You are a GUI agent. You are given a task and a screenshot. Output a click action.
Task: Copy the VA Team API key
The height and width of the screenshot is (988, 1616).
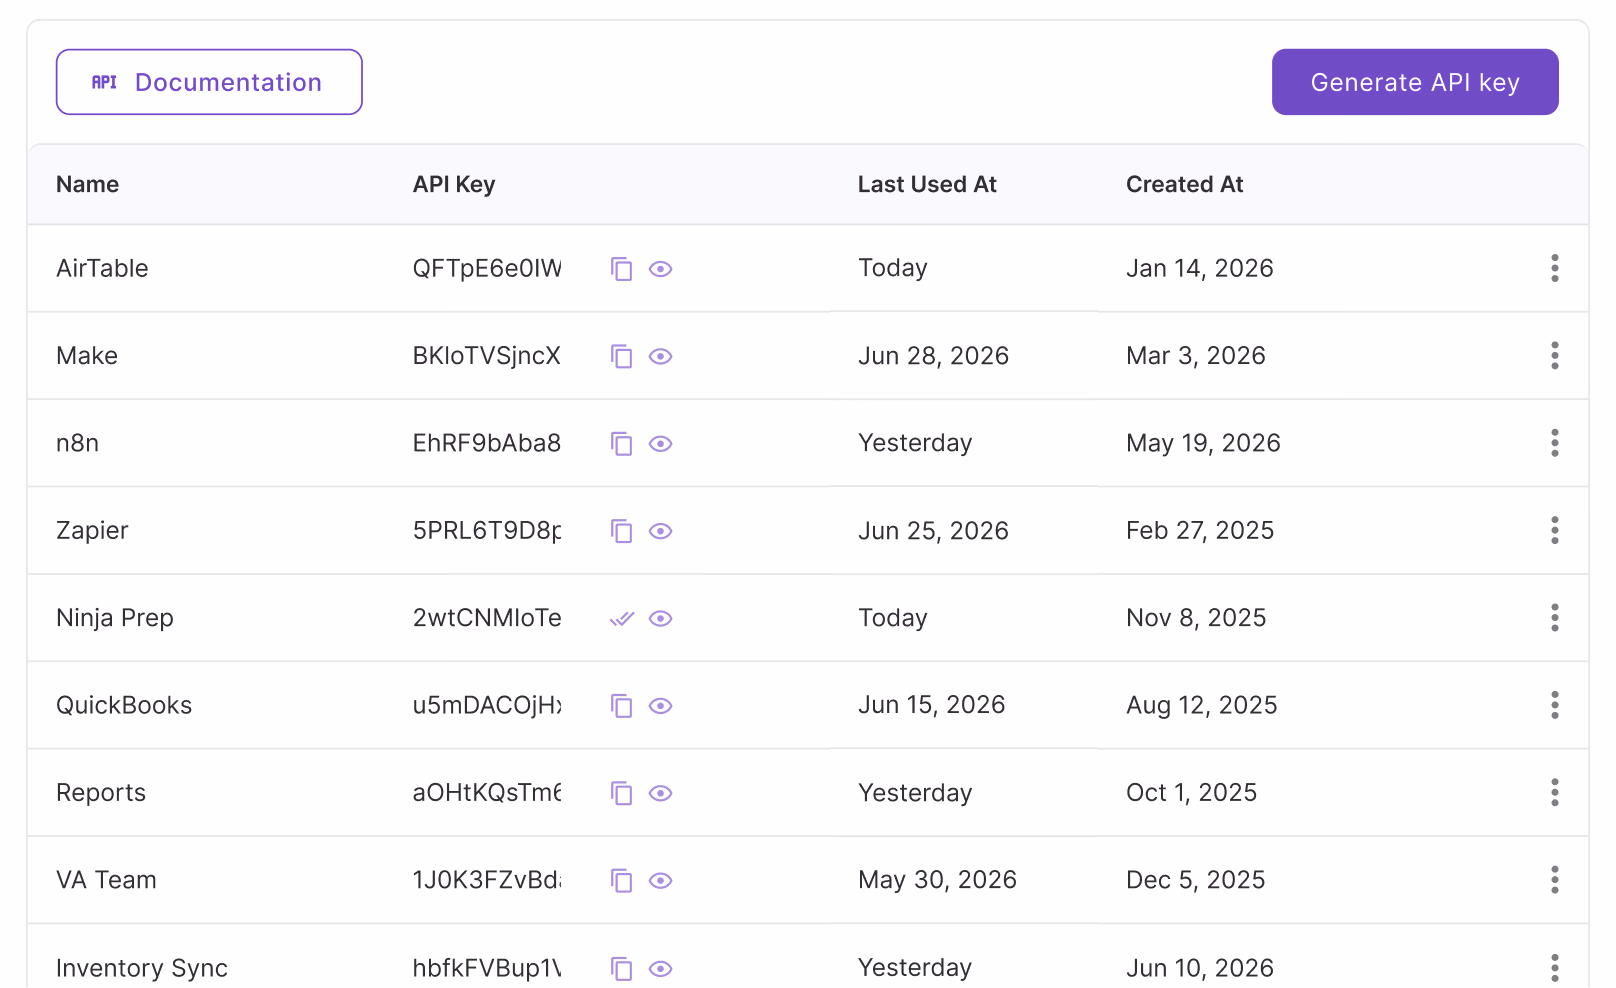(x=621, y=881)
